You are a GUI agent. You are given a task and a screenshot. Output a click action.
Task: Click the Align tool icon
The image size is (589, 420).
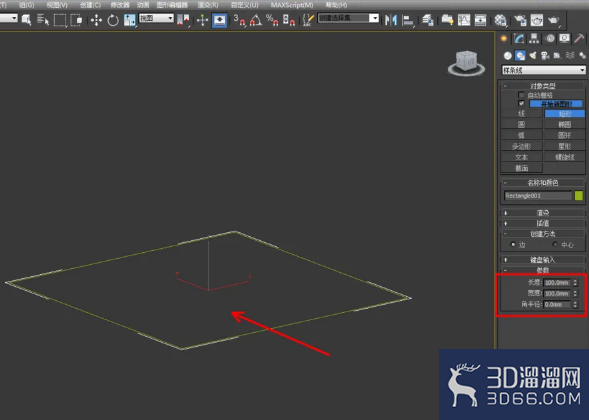coord(408,20)
